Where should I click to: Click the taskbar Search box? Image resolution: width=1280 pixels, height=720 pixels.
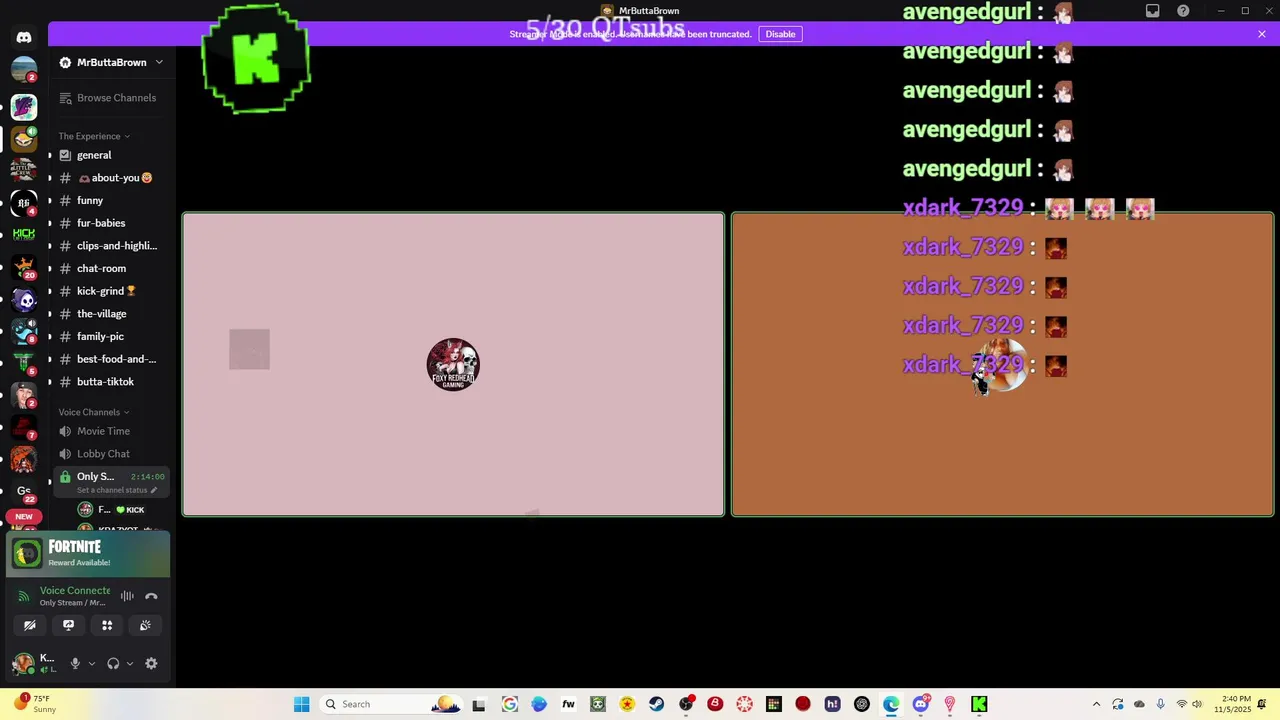coord(391,704)
